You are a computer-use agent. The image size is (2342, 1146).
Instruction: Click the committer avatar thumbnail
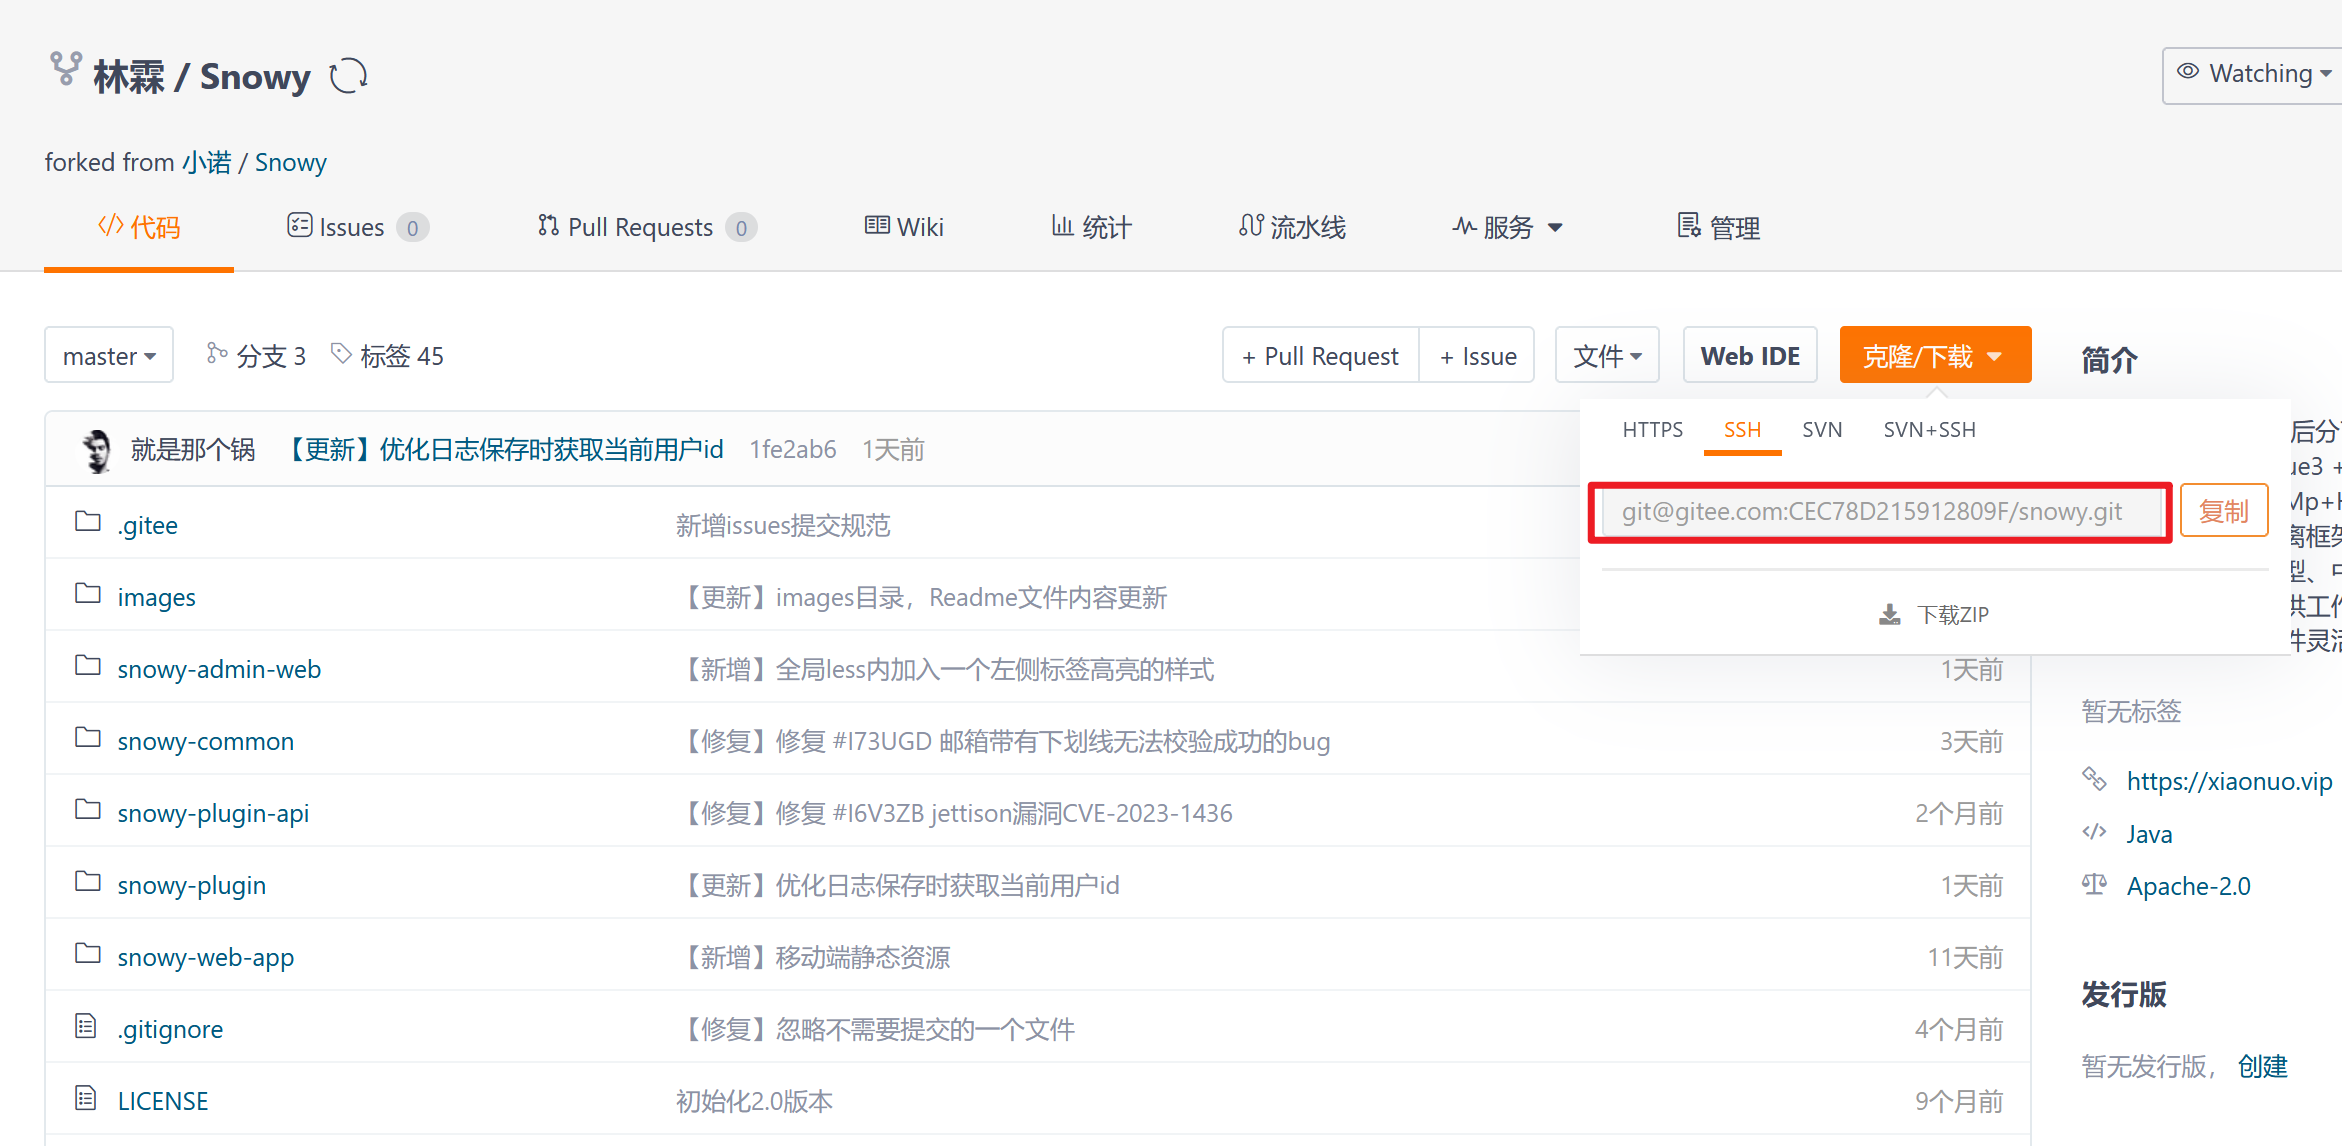click(x=97, y=450)
